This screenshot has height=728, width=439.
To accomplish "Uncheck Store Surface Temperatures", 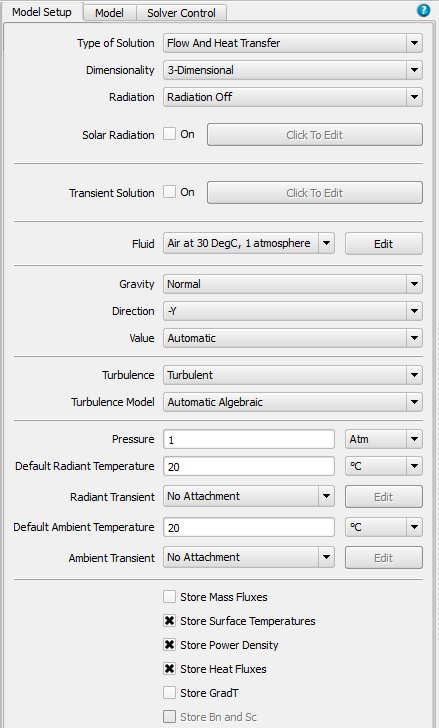I will tap(170, 621).
